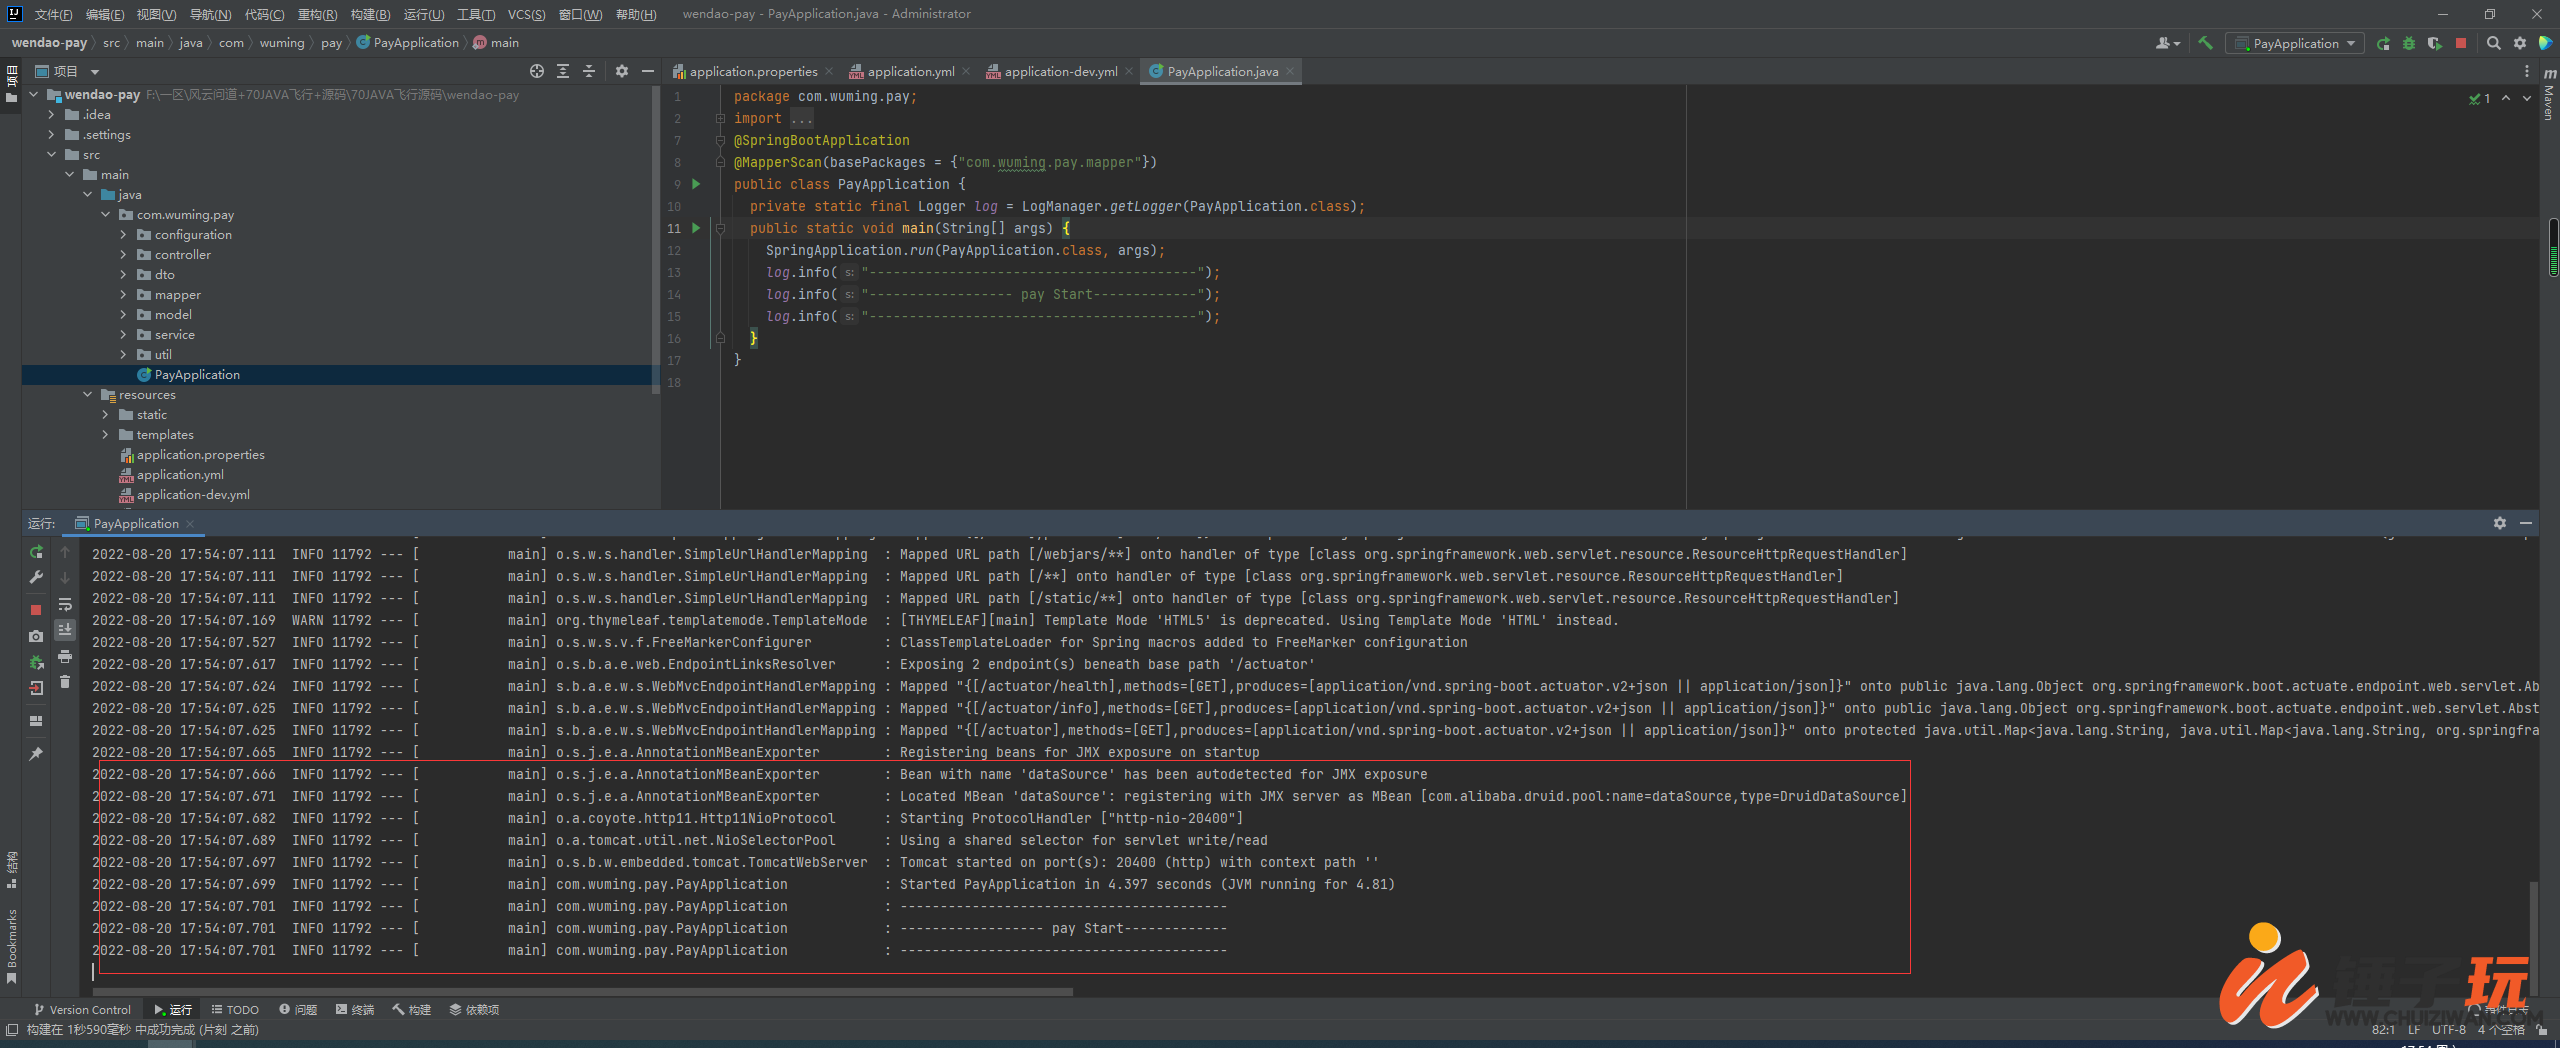This screenshot has width=2560, height=1048.
Task: Pin the run tab with pin icon
Action: tap(36, 754)
